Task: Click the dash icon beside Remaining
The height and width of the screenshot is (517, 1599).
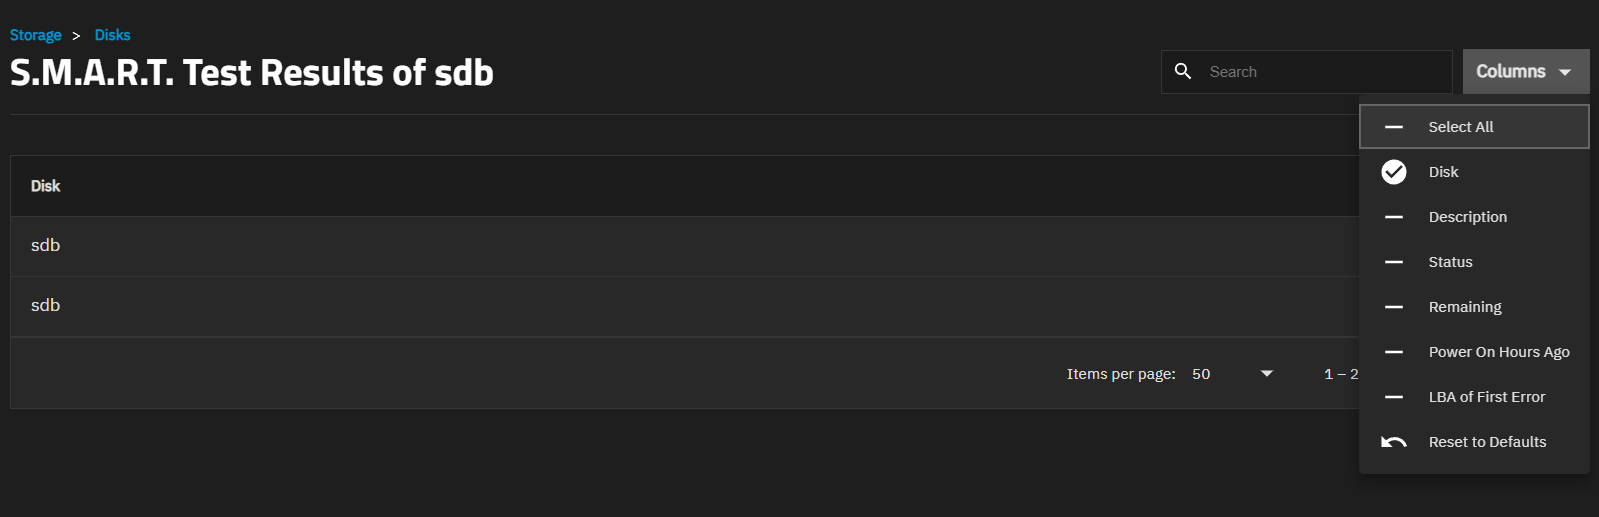Action: 1394,307
